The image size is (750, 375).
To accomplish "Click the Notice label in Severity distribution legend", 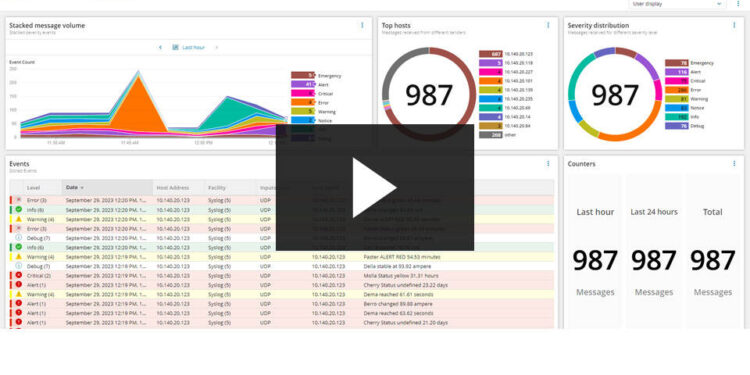I will (x=697, y=108).
